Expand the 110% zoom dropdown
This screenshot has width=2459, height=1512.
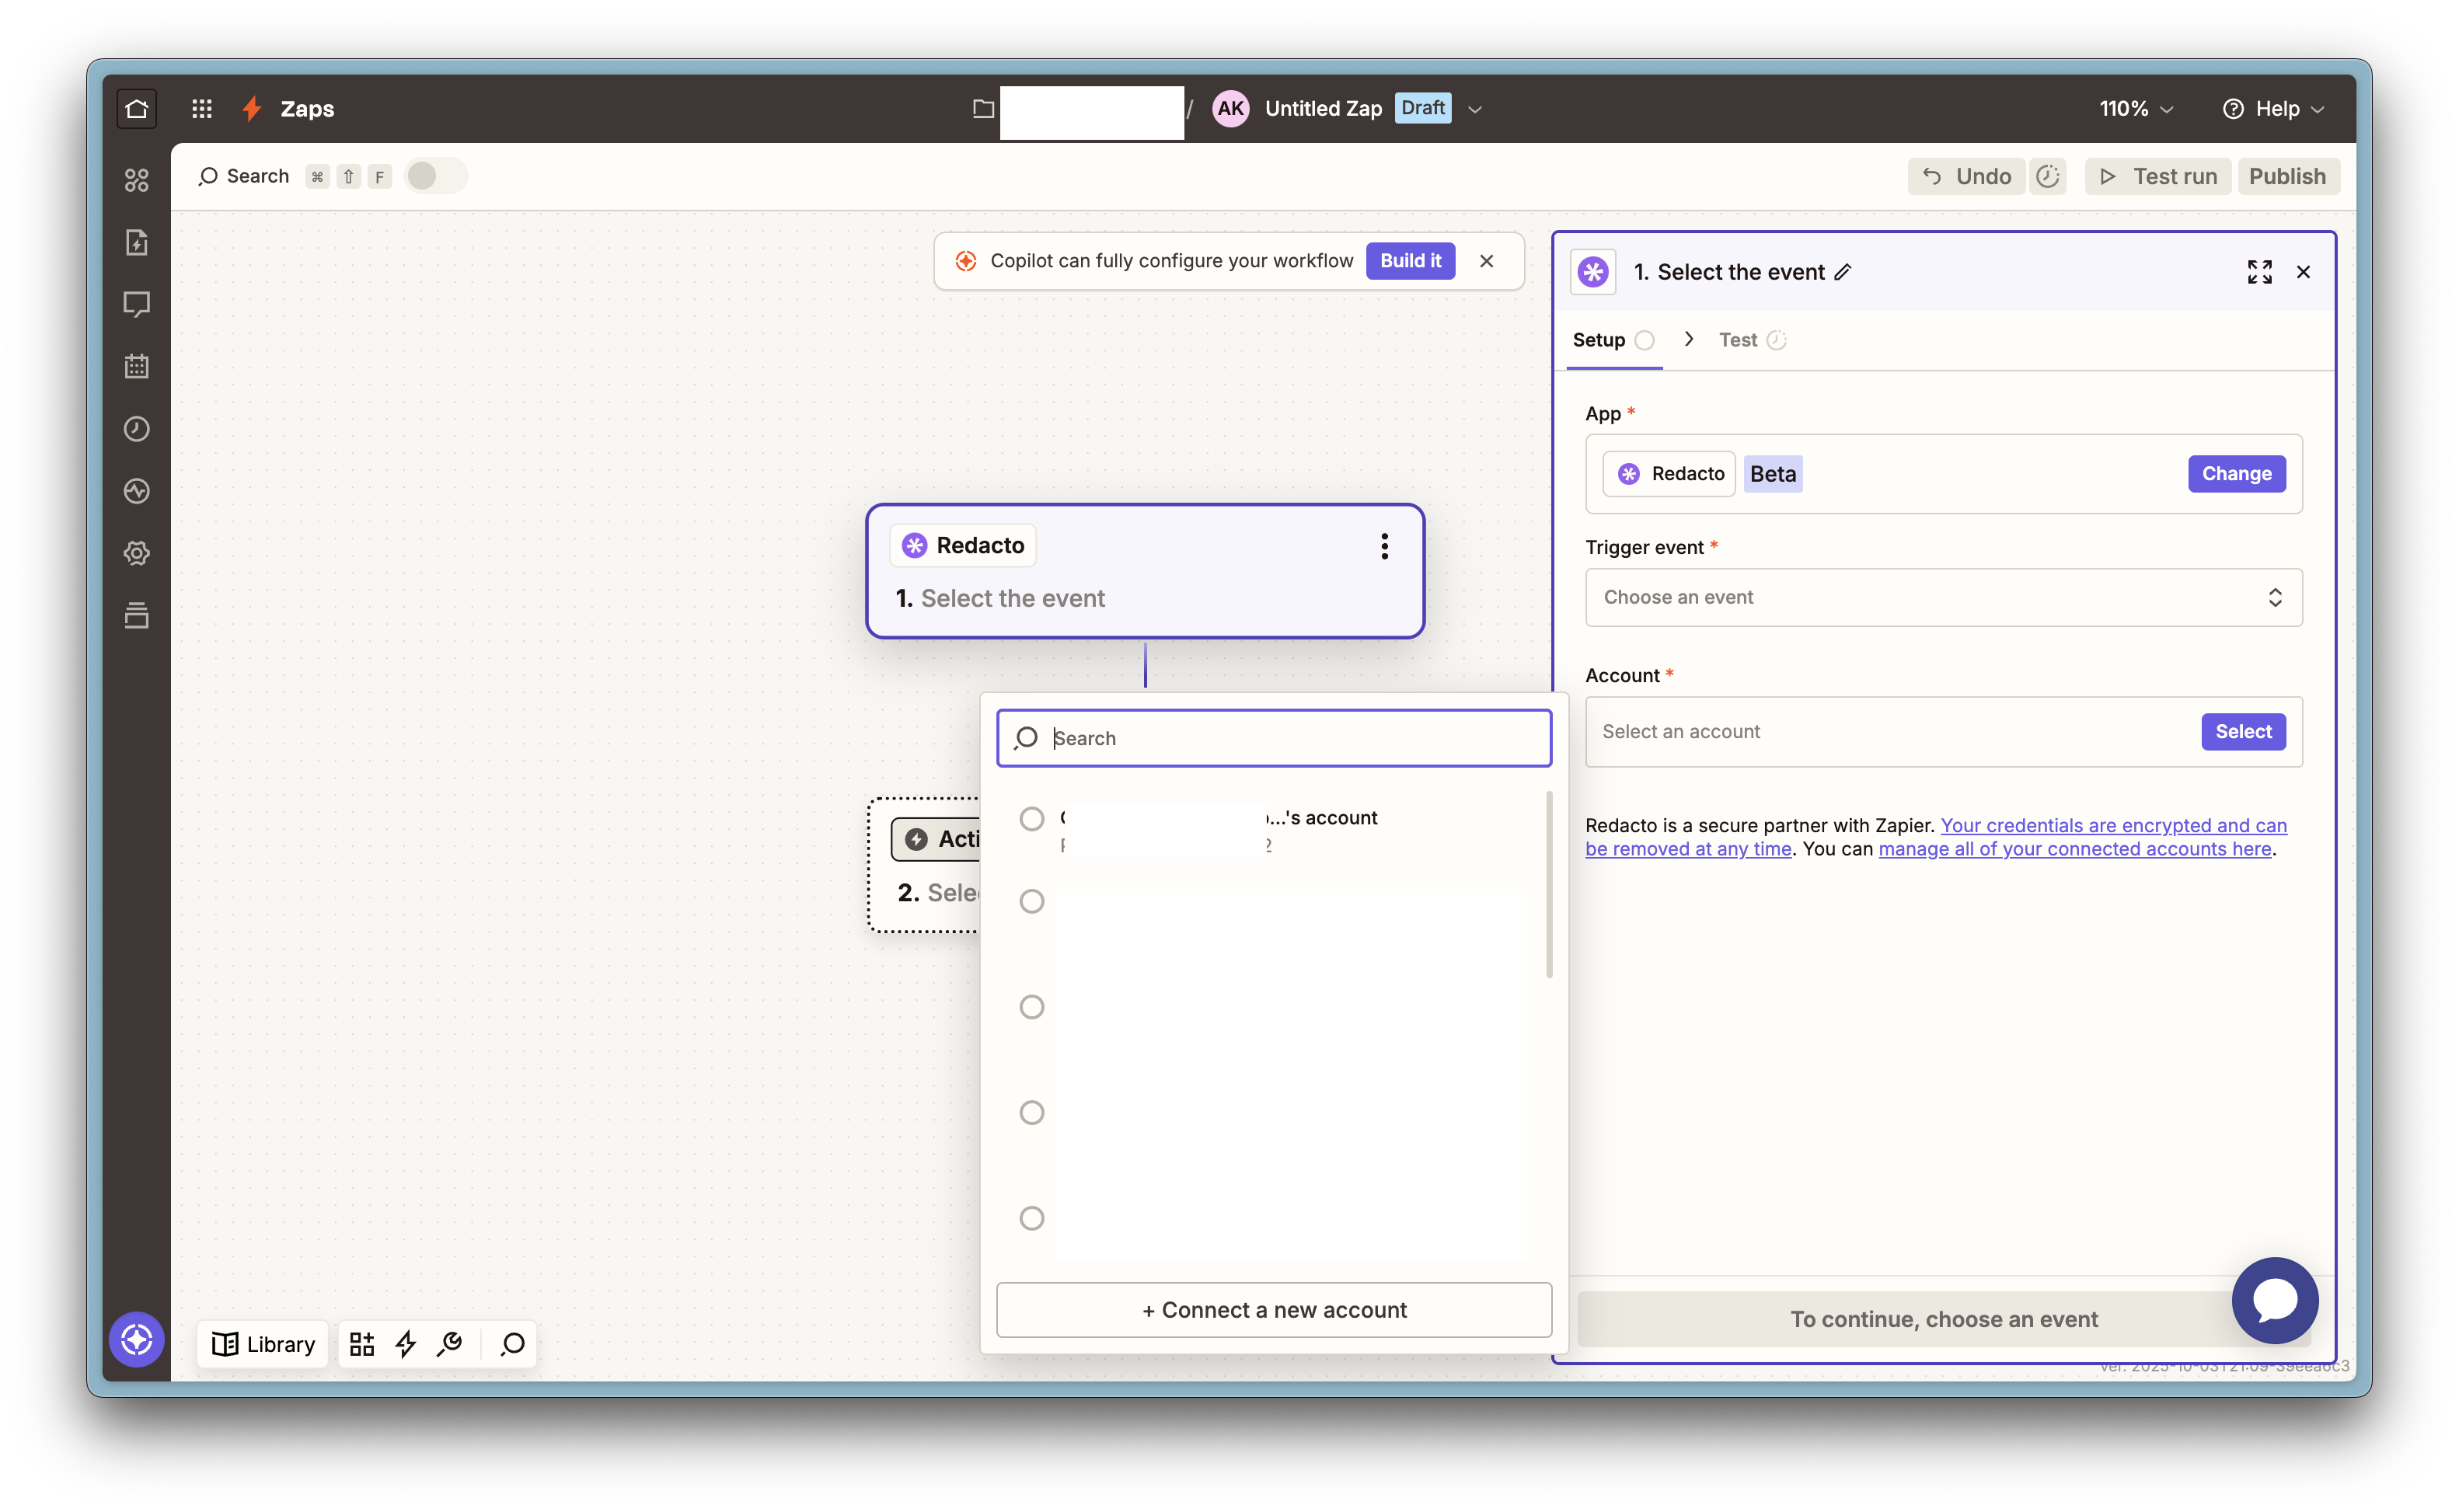click(x=2135, y=108)
